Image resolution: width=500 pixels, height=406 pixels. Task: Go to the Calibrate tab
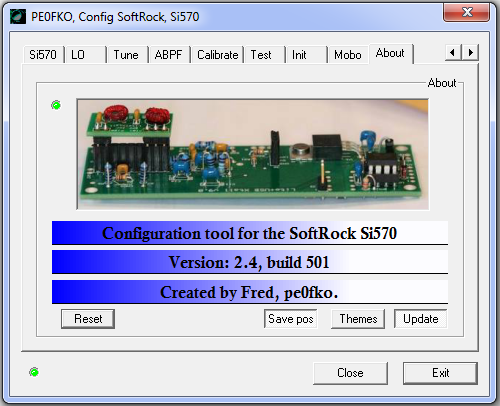(218, 55)
